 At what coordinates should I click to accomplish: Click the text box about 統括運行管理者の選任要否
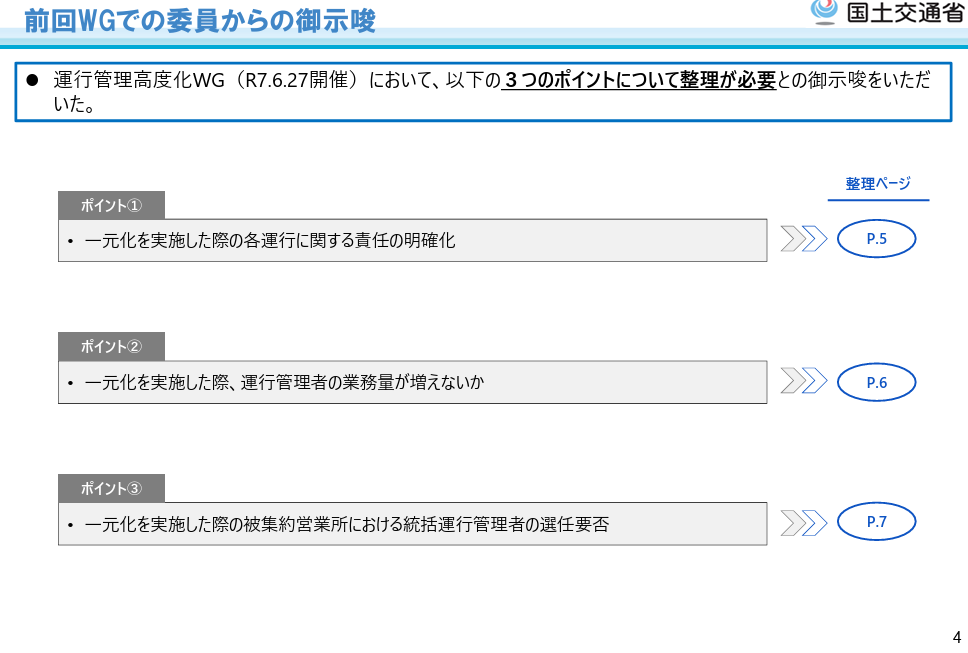[x=412, y=524]
